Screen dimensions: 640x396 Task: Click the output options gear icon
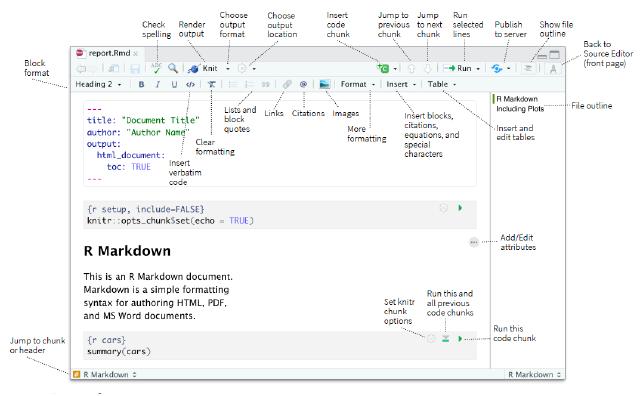242,69
